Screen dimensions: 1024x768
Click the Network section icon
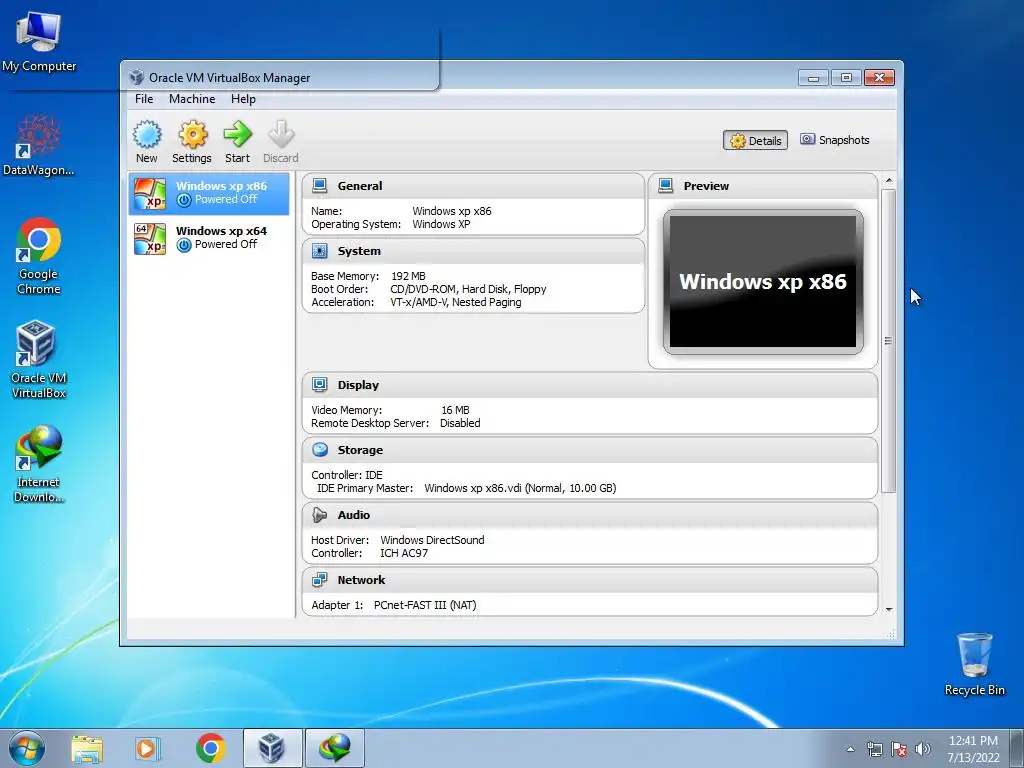319,579
